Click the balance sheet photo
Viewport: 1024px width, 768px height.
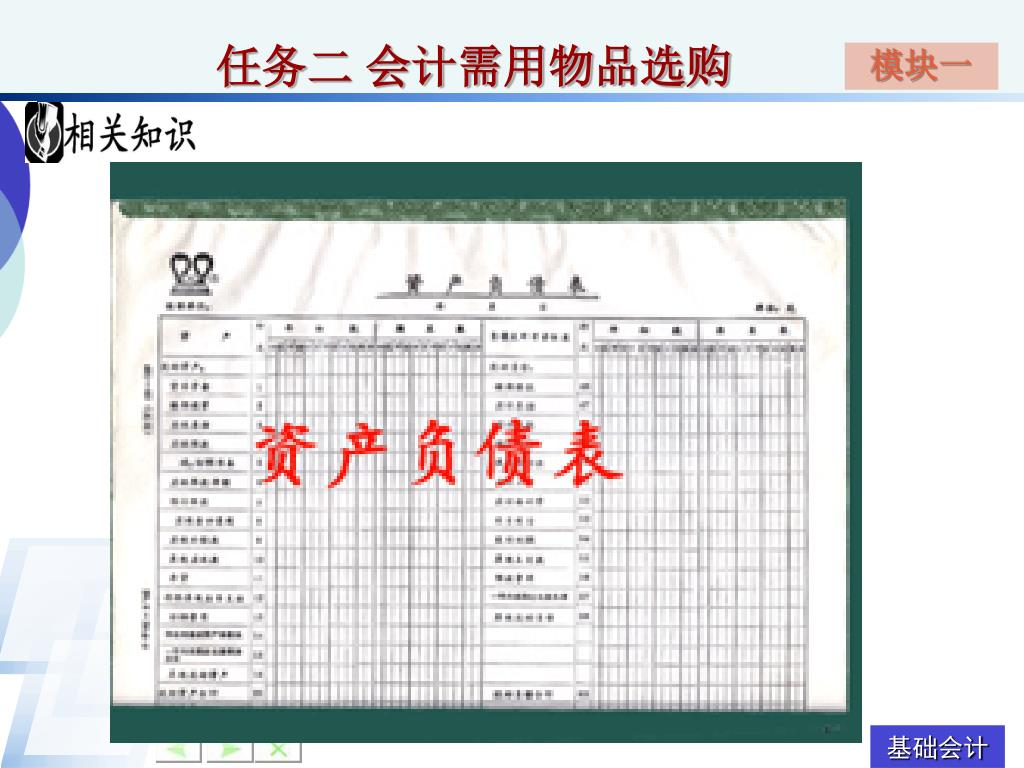tap(486, 452)
